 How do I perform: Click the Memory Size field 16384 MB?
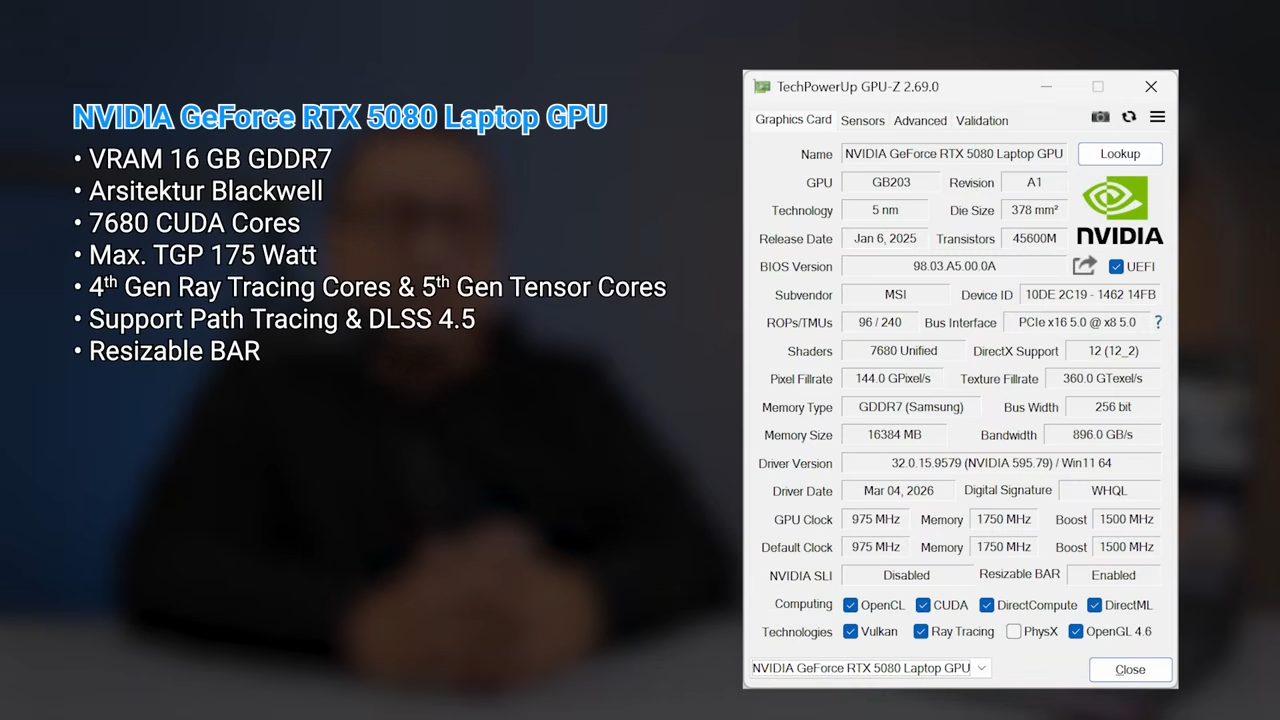point(894,435)
